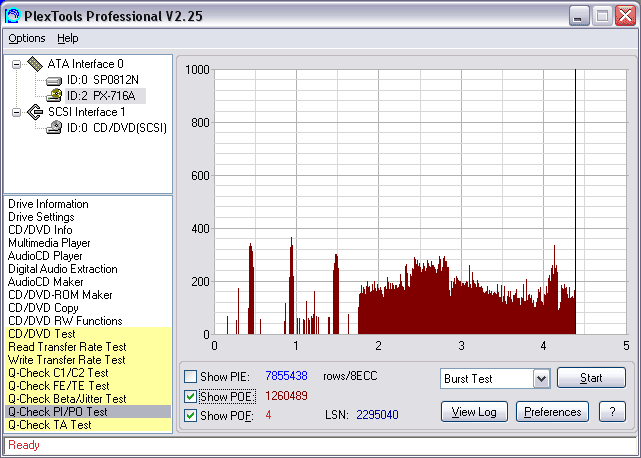Screen dimensions: 641x458
Task: Open the Preferences button
Action: (x=552, y=412)
